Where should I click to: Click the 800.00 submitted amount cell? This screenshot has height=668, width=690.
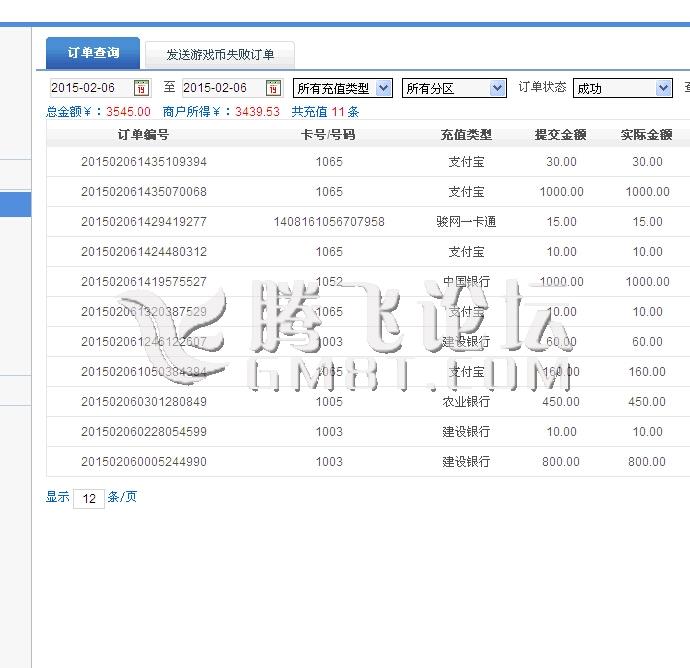[x=561, y=462]
